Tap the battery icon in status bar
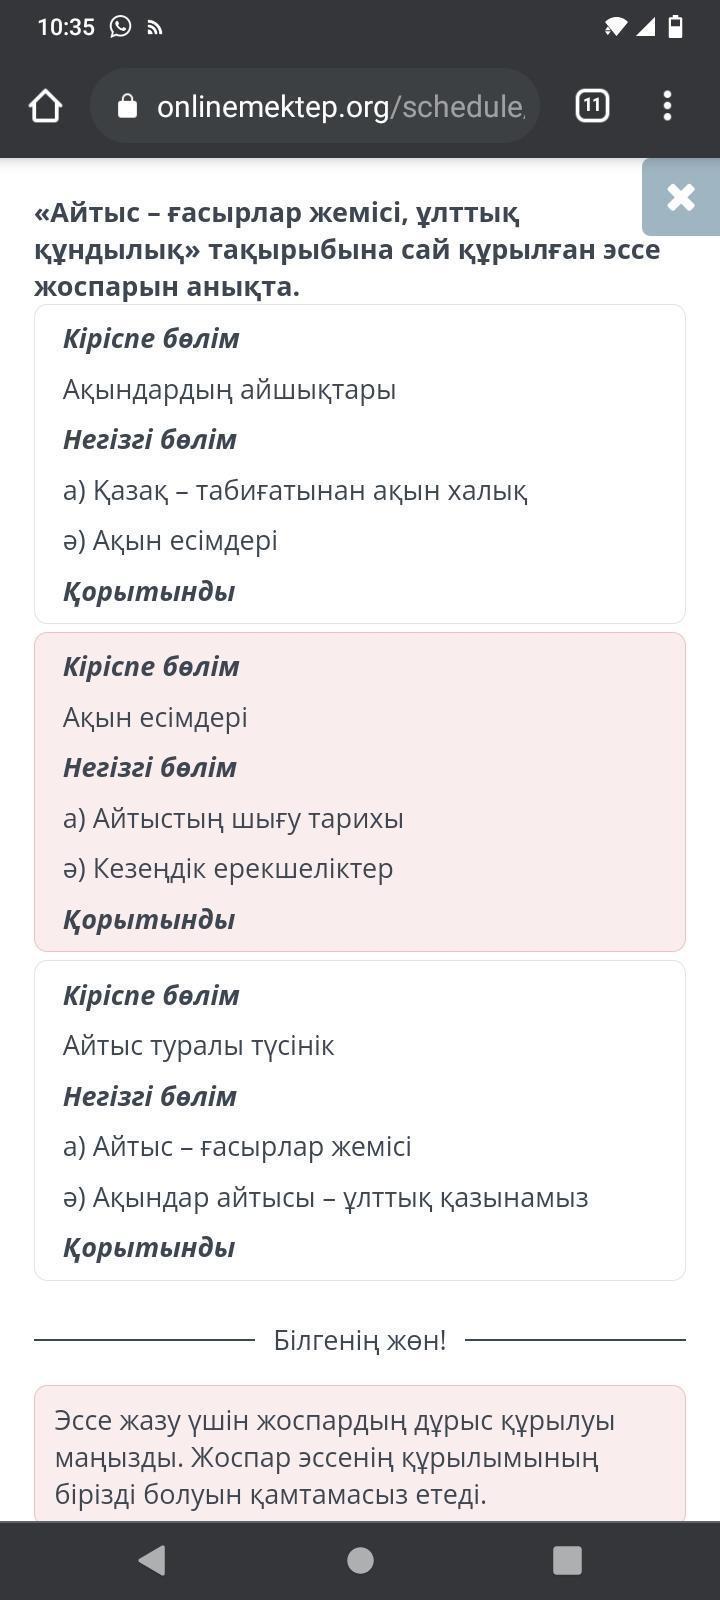The image size is (720, 1600). tap(676, 27)
